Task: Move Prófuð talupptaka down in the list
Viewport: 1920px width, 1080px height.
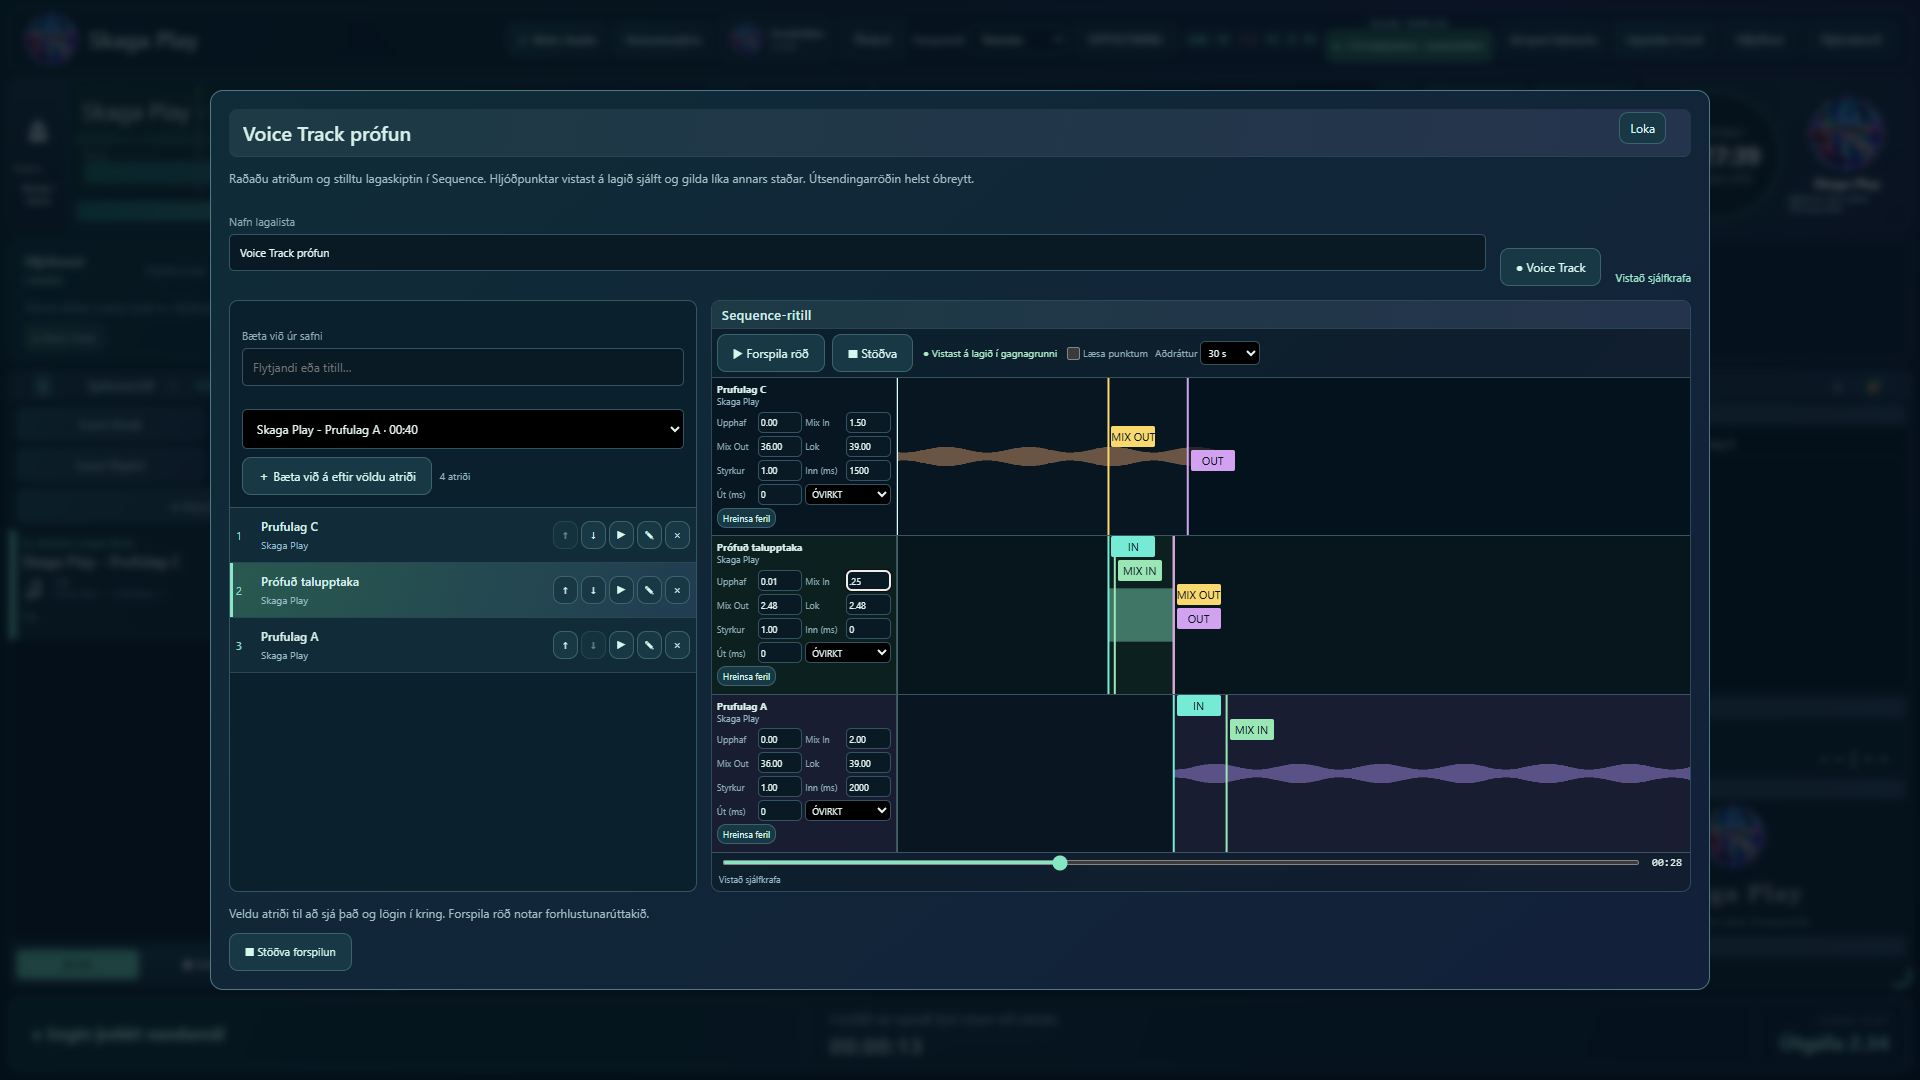Action: pyautogui.click(x=593, y=590)
